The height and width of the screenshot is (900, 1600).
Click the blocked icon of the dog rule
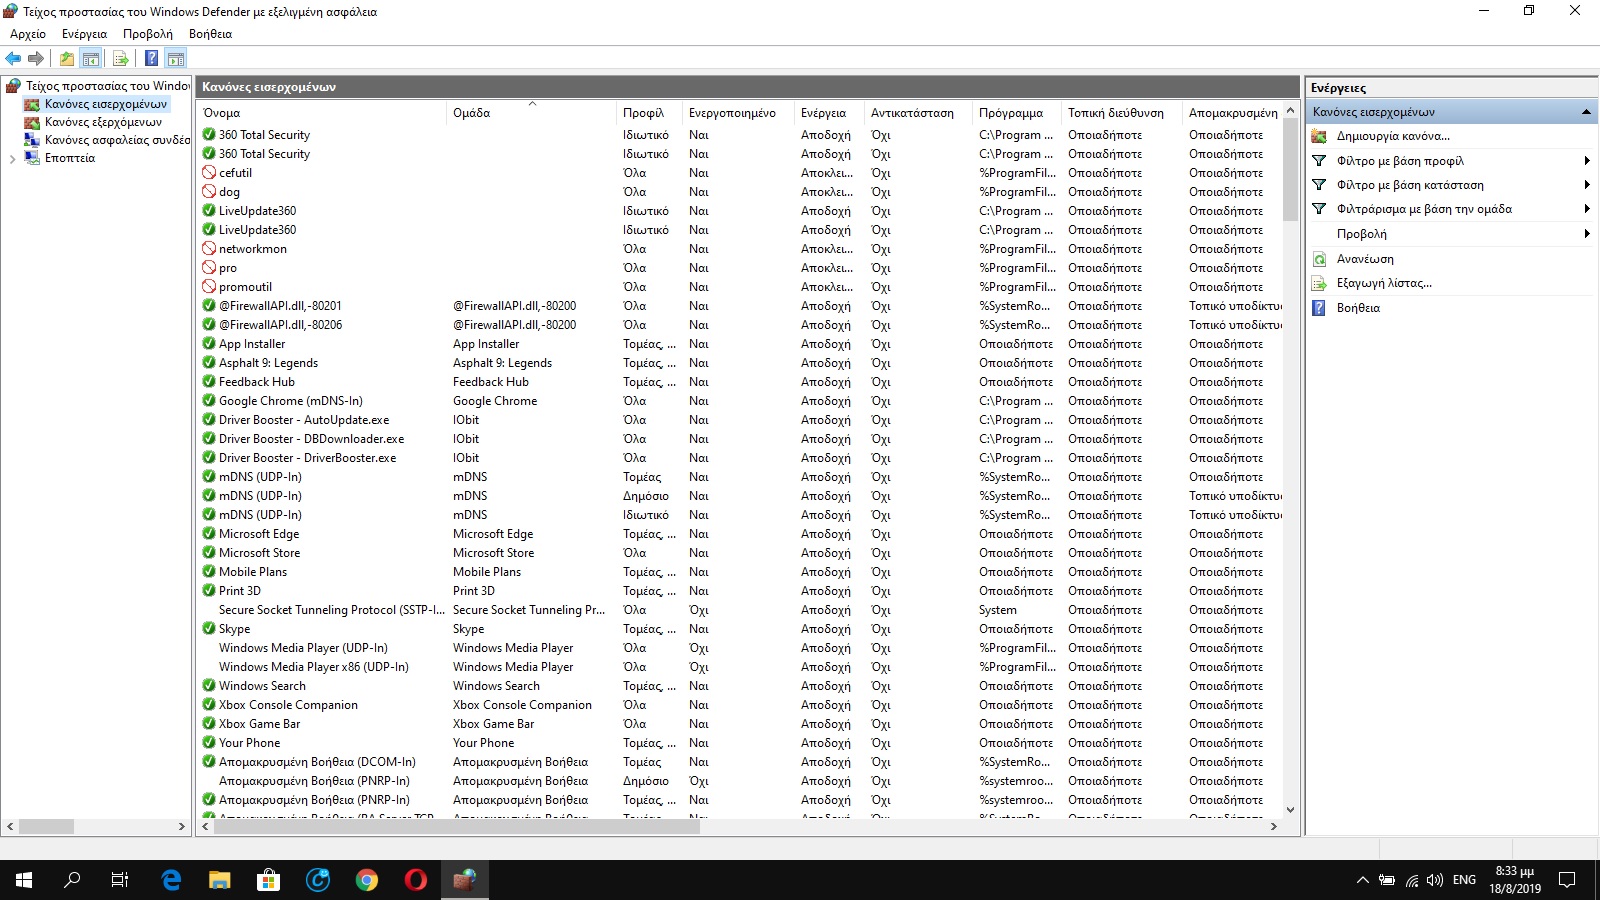(x=209, y=191)
